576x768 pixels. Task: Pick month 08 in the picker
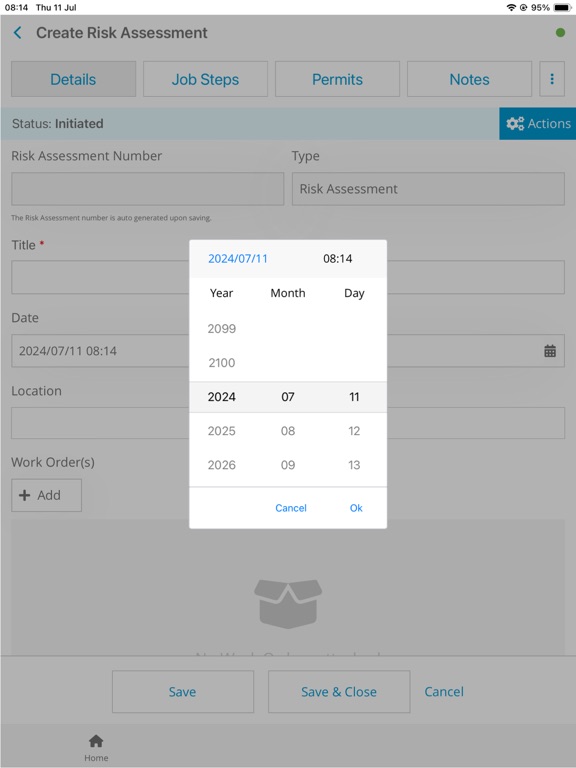click(288, 431)
